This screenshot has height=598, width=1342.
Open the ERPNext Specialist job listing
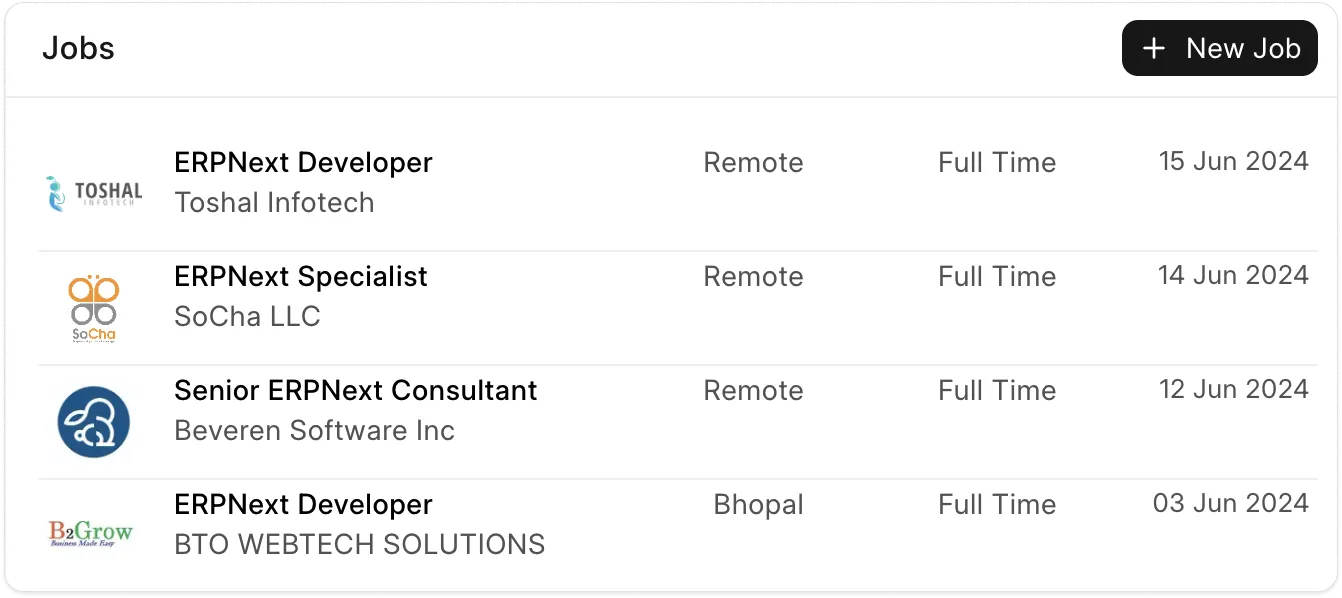pyautogui.click(x=301, y=276)
